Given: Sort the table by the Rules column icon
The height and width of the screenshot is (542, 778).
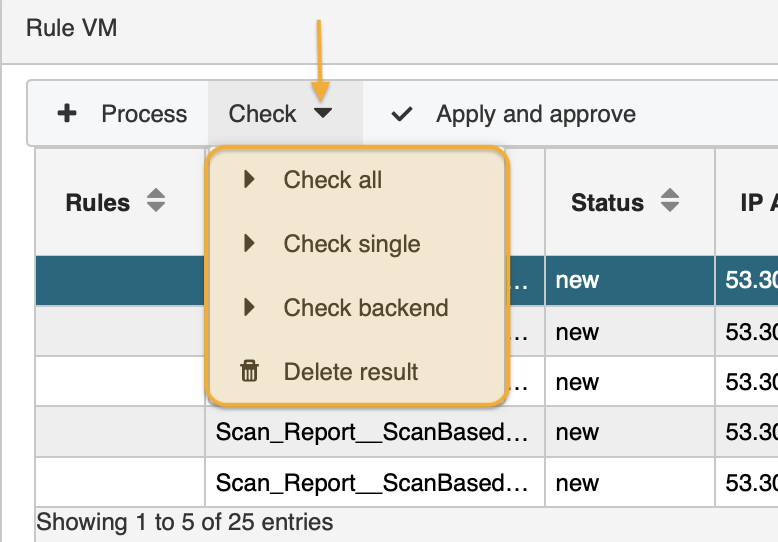Looking at the screenshot, I should pyautogui.click(x=155, y=202).
